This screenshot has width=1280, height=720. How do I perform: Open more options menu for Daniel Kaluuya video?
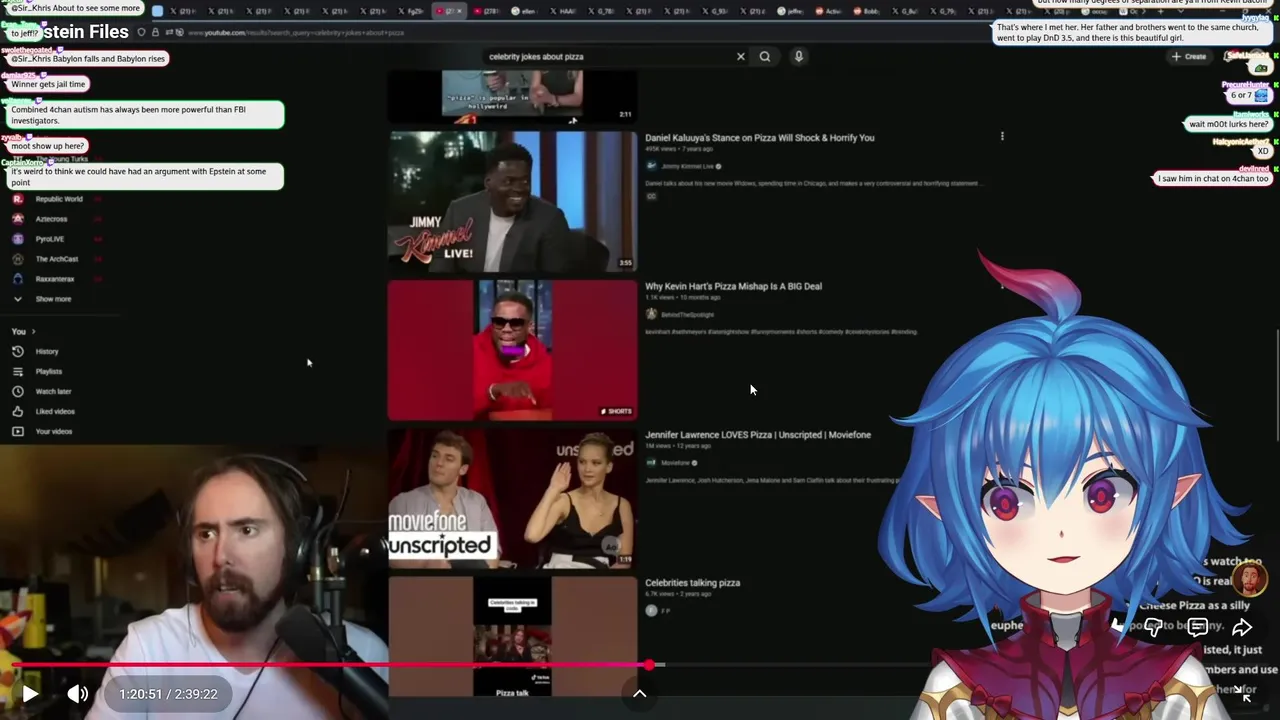click(1002, 137)
